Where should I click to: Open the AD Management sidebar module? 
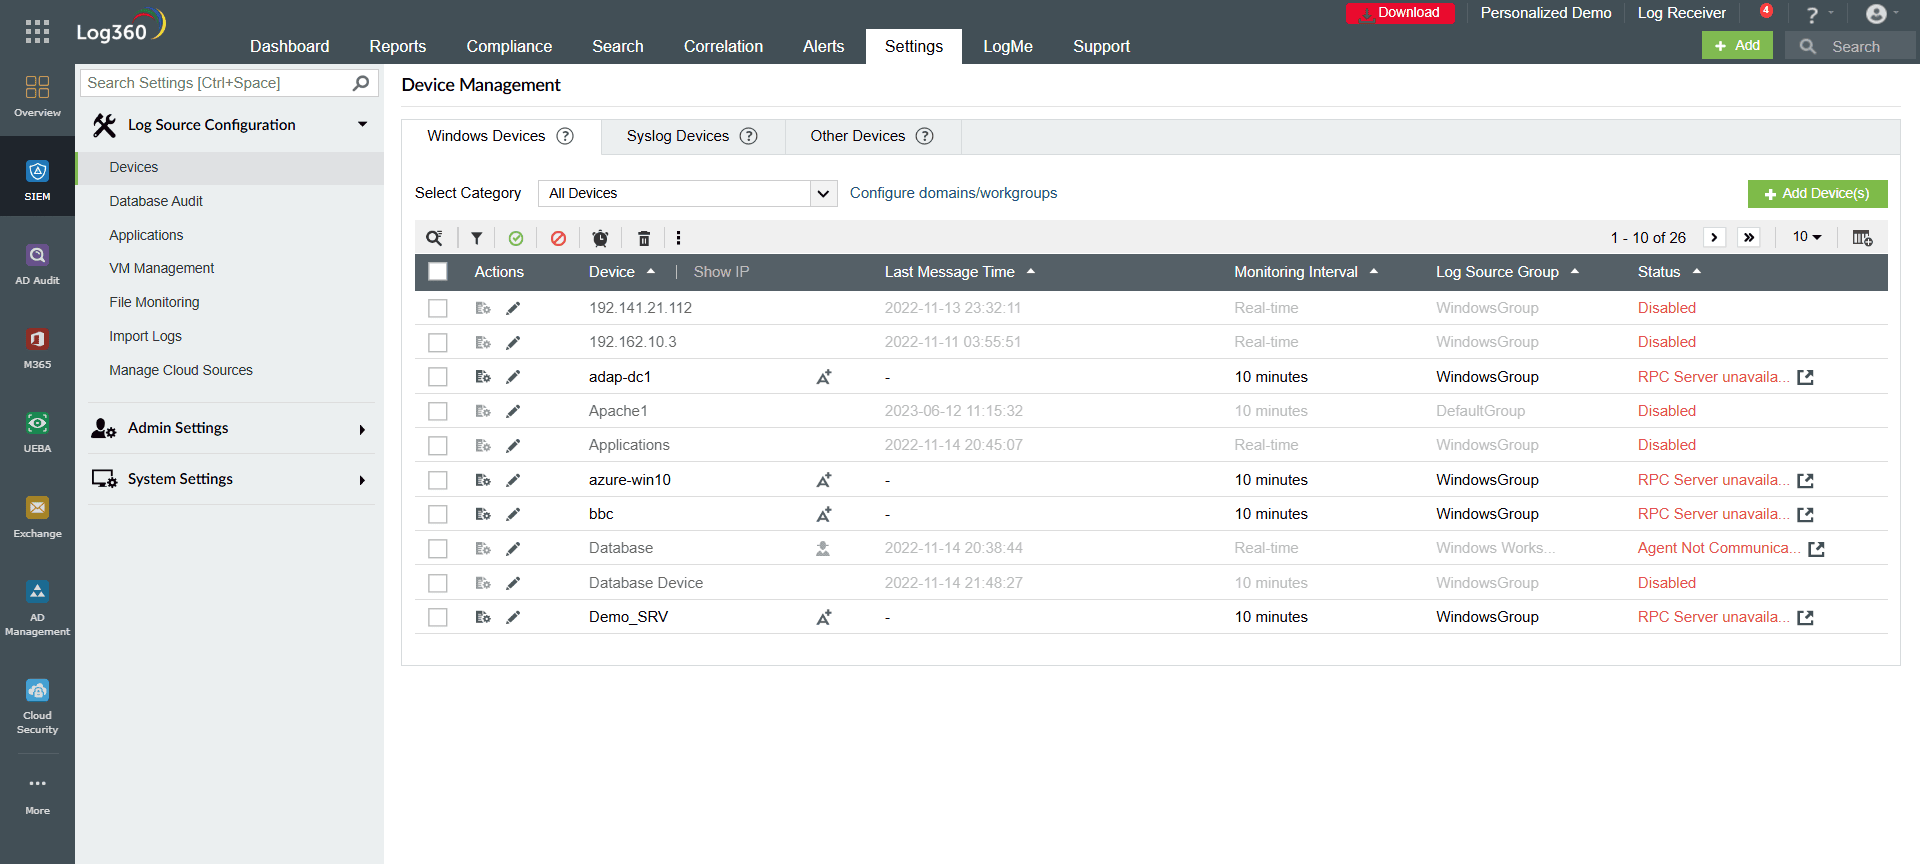(x=37, y=609)
